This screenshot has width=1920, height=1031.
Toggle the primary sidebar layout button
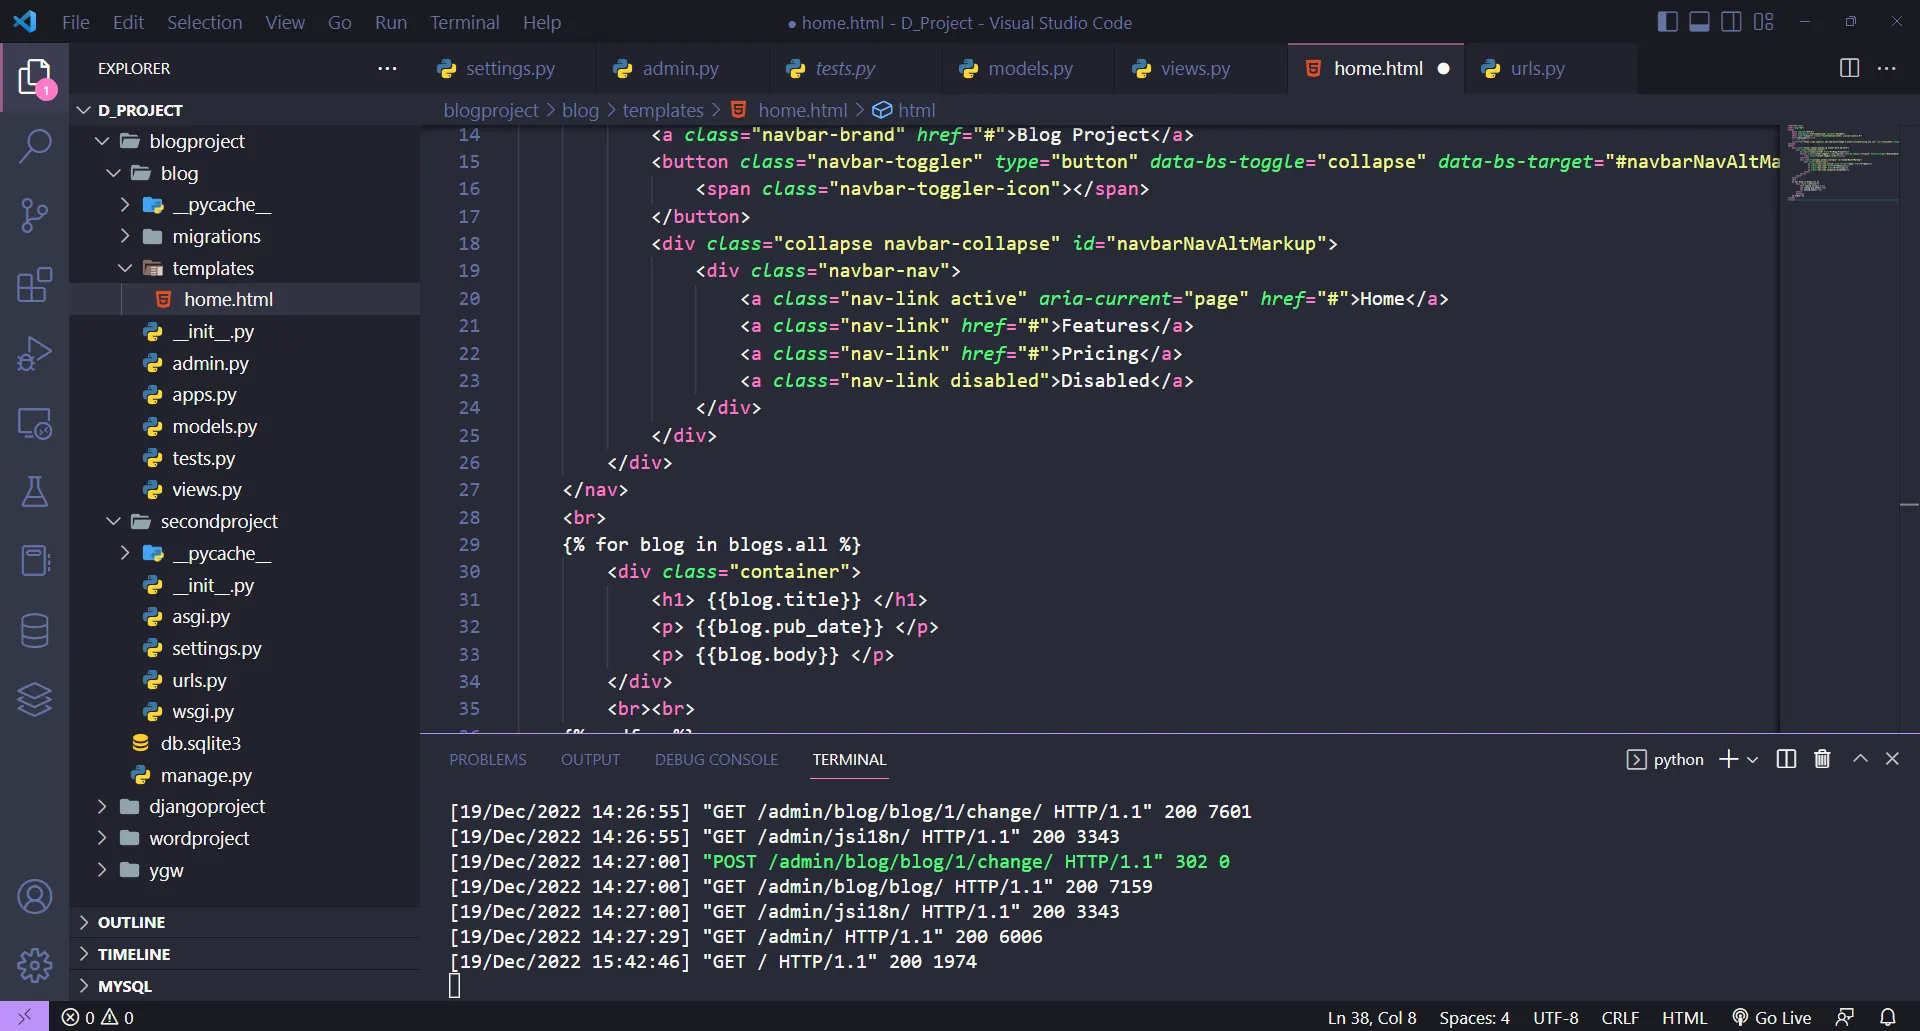point(1667,22)
